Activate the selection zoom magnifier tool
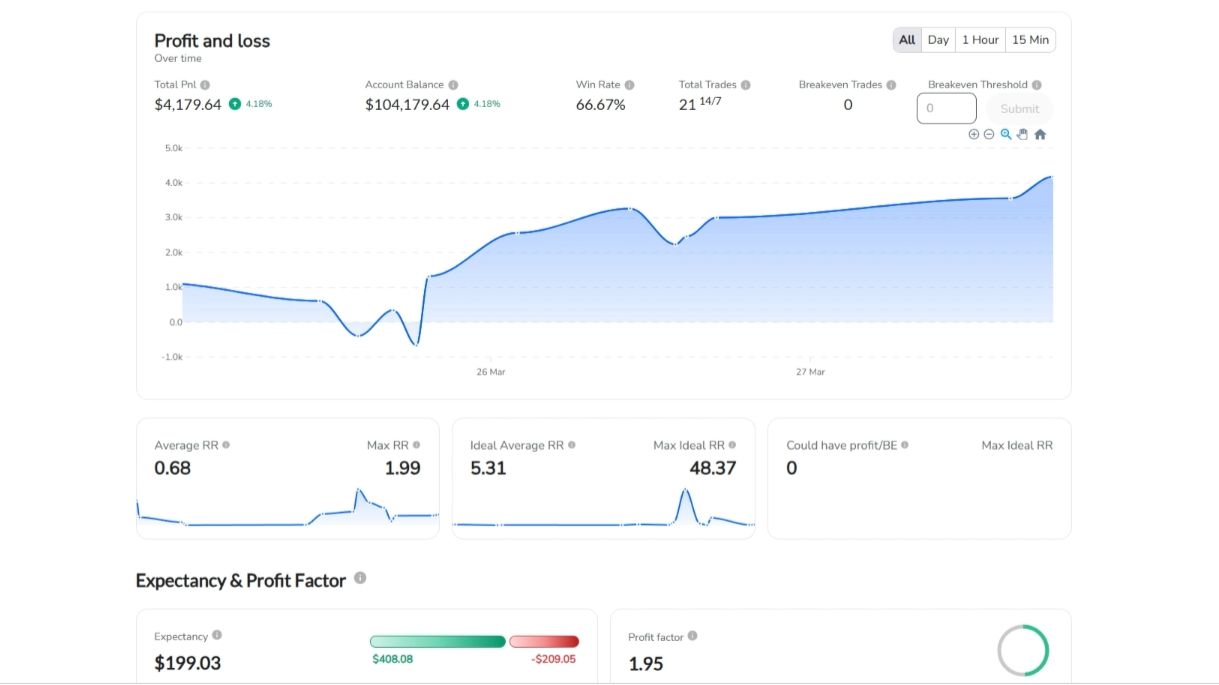Viewport: 1219px width, 685px height. coord(1006,134)
